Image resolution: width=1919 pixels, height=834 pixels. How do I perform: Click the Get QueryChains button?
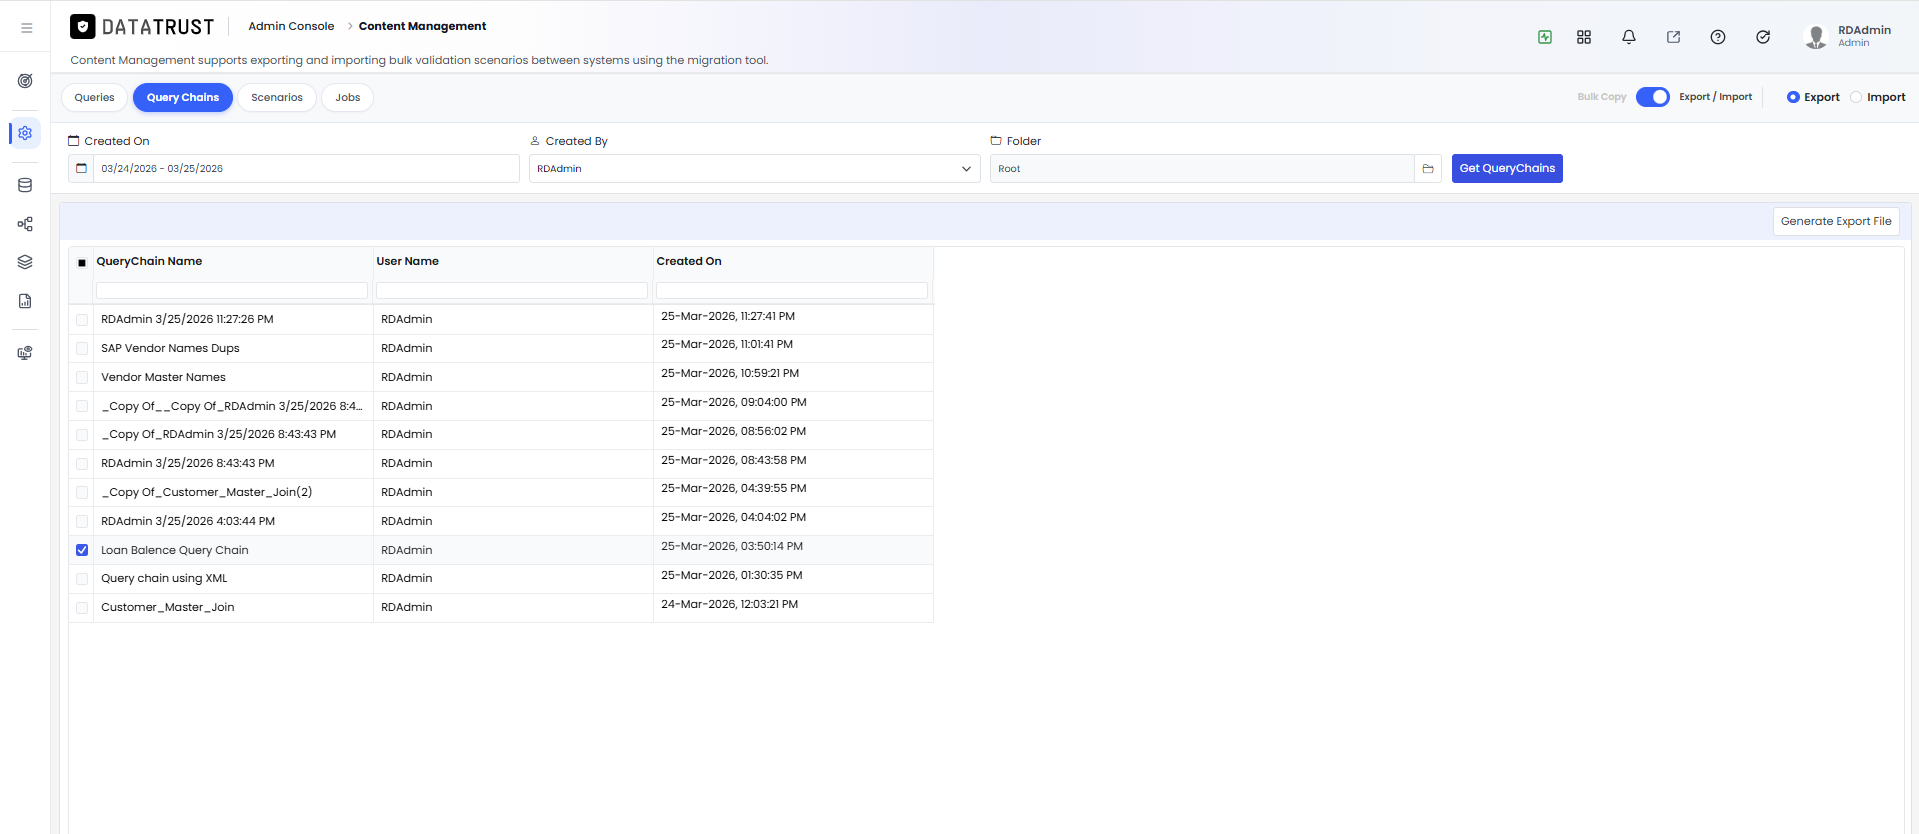point(1507,168)
